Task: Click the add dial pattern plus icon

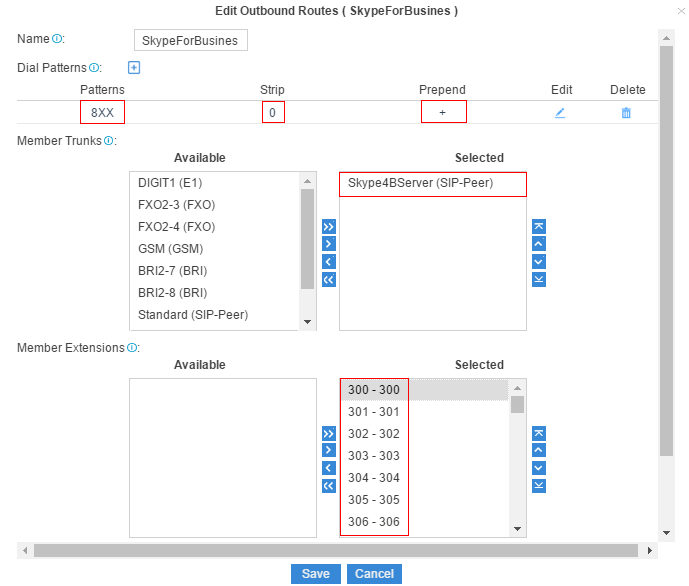Action: click(134, 68)
